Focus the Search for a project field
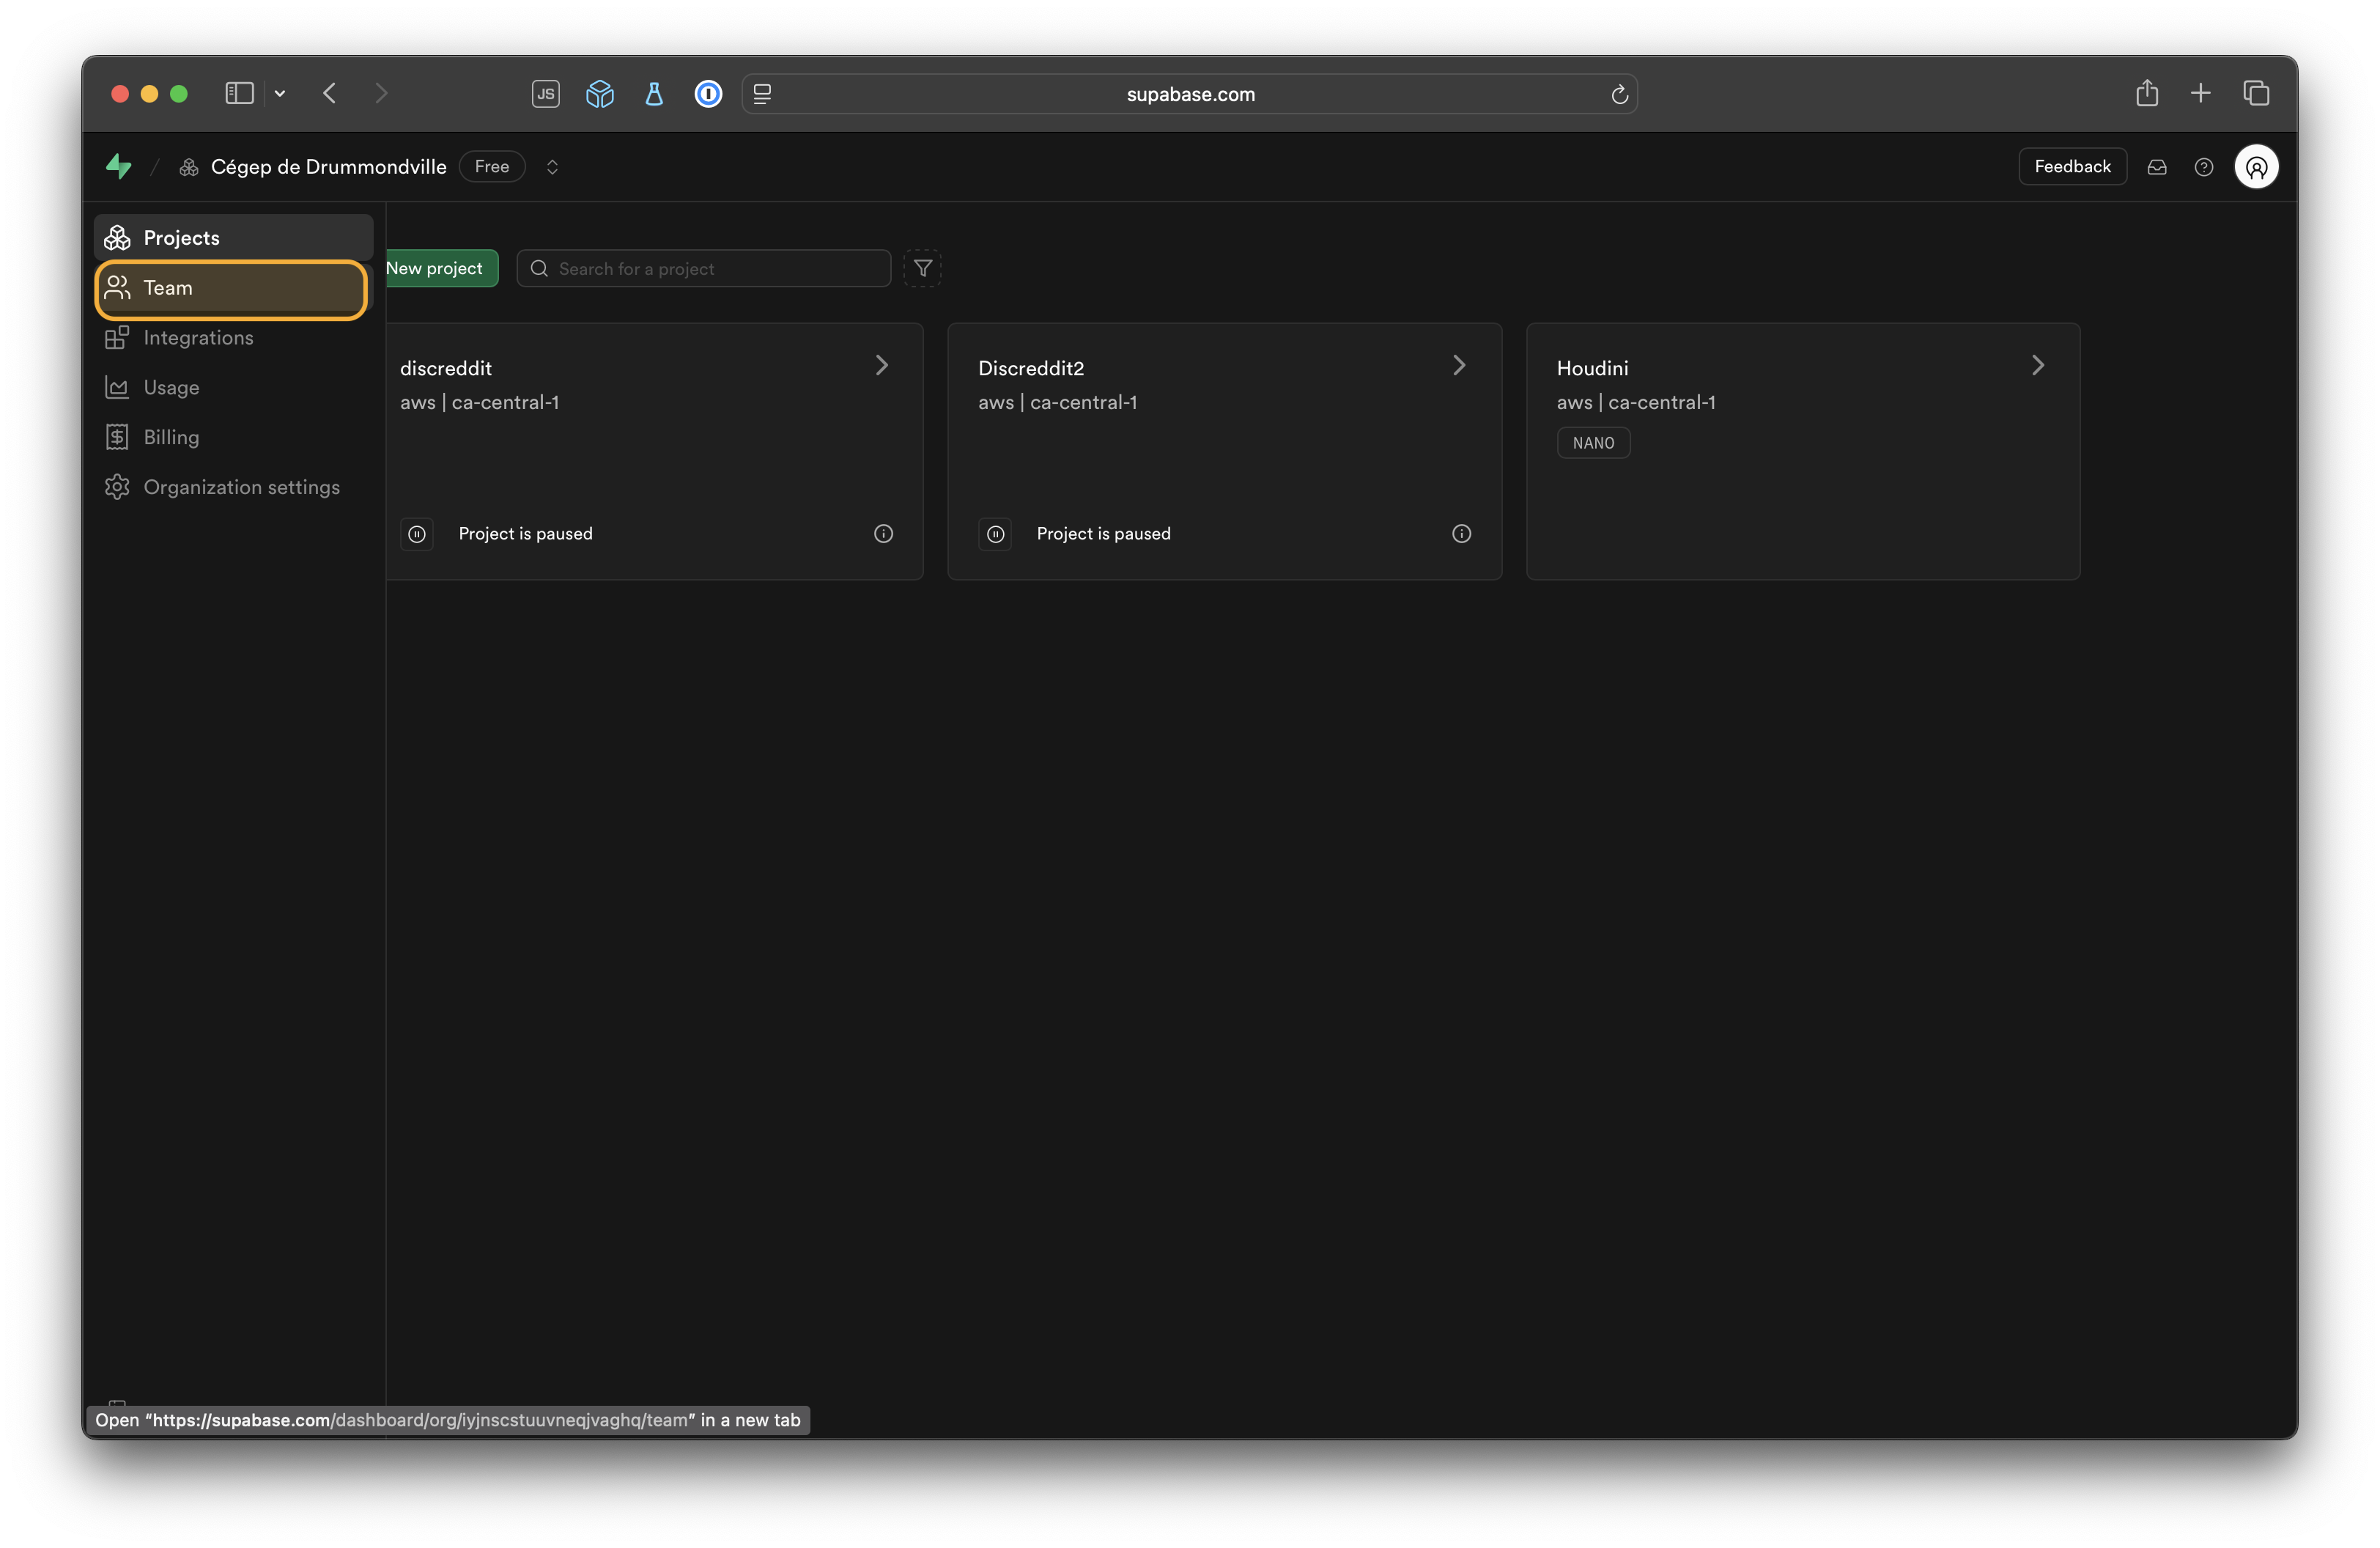Screen dimensions: 2380x1548 click(704, 268)
